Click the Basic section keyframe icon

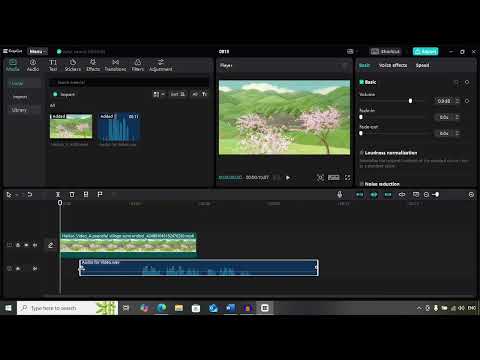click(x=467, y=82)
